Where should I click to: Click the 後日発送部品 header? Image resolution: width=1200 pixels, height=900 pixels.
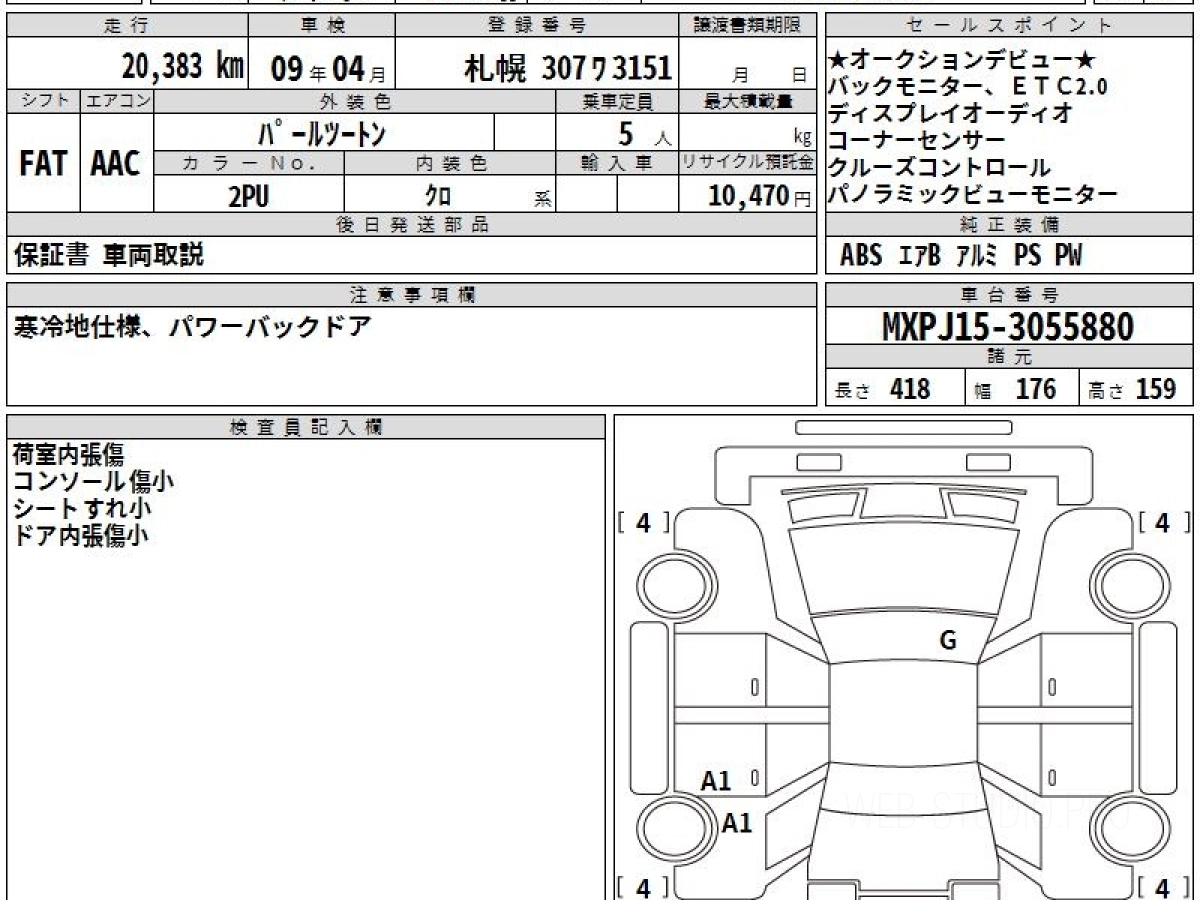[x=411, y=225]
